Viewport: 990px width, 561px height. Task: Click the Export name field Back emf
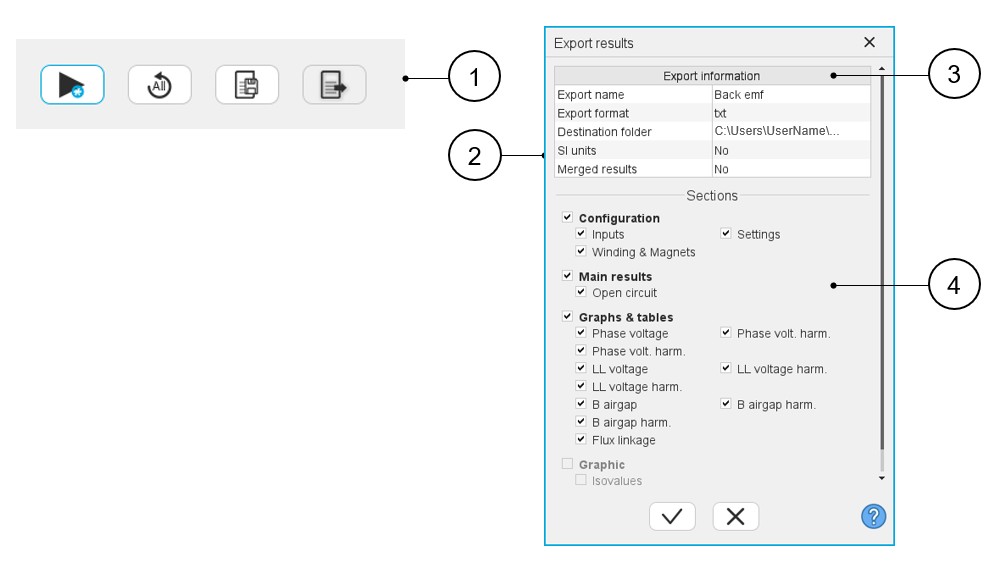click(x=790, y=94)
